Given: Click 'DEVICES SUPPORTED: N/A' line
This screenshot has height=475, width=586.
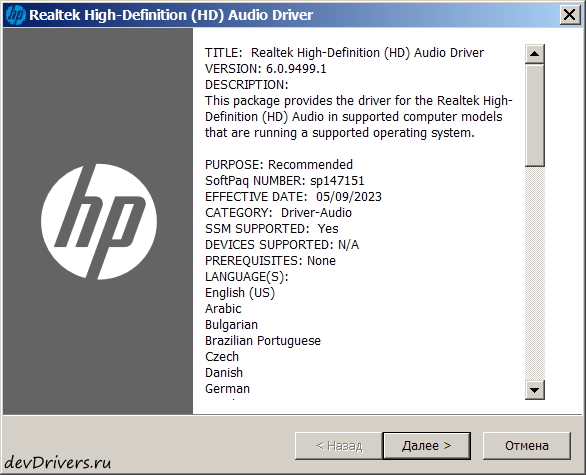Looking at the screenshot, I should [x=282, y=245].
